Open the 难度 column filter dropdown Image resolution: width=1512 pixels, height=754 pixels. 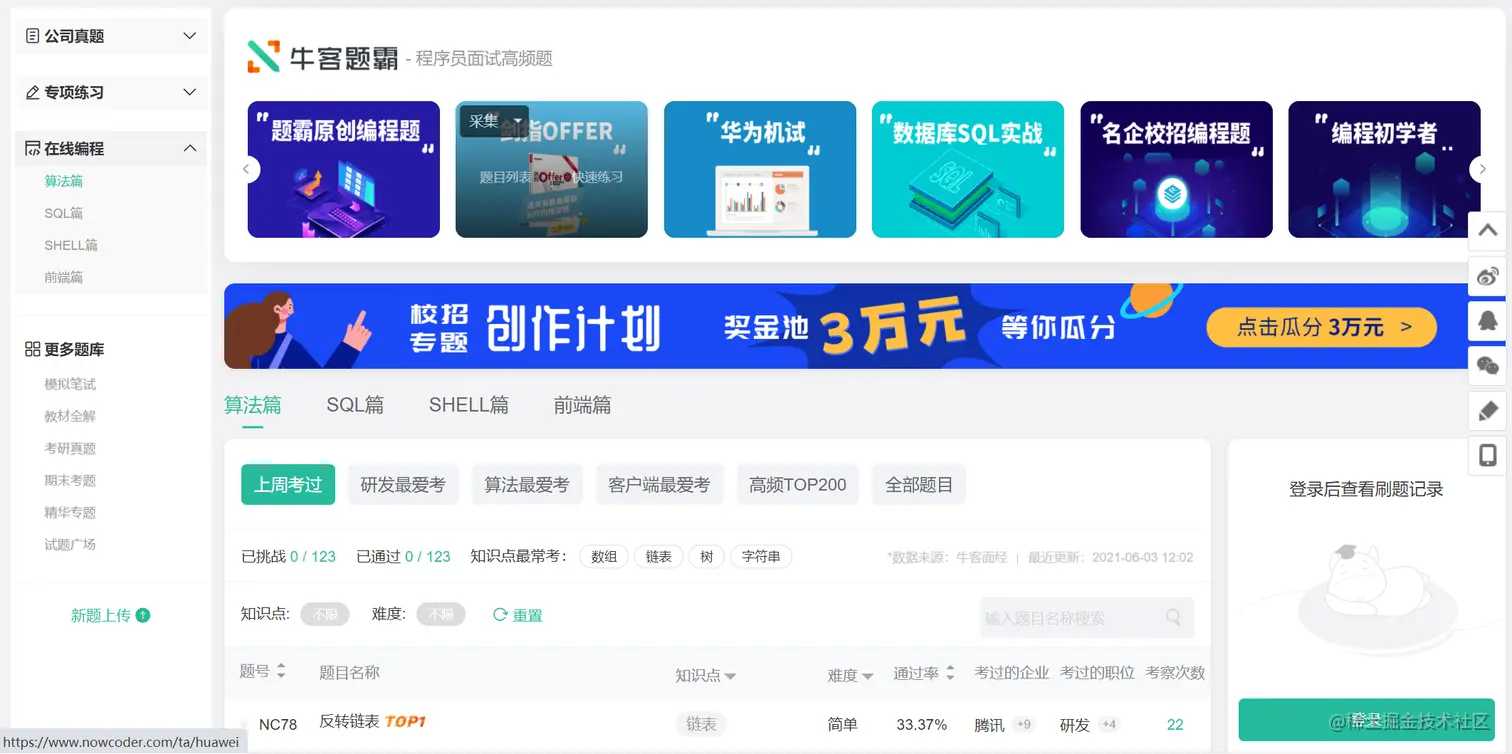[x=867, y=676]
